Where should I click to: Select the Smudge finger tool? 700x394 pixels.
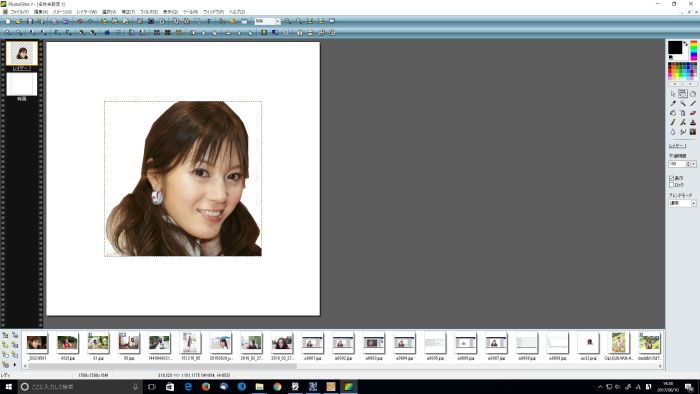[683, 132]
